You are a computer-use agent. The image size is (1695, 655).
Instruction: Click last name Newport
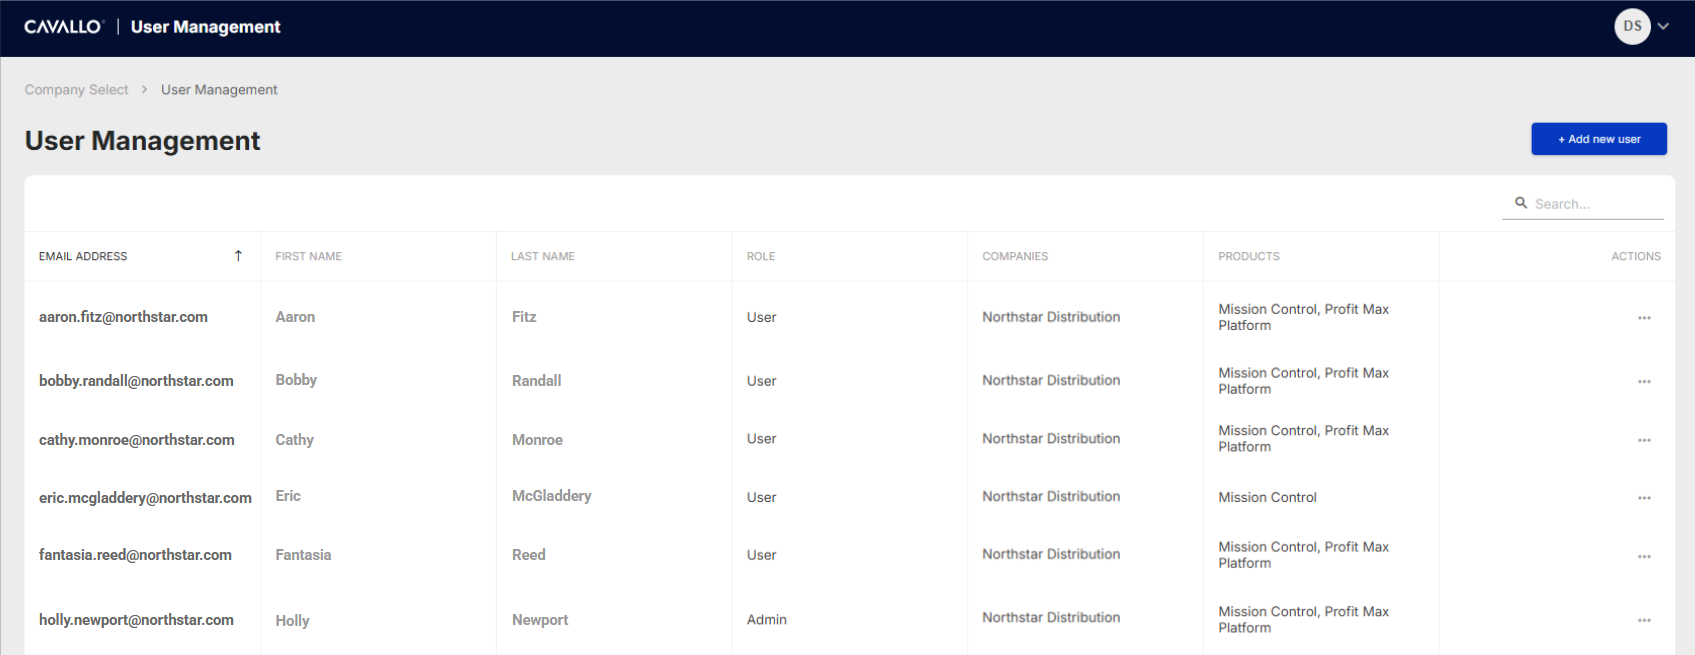click(540, 620)
